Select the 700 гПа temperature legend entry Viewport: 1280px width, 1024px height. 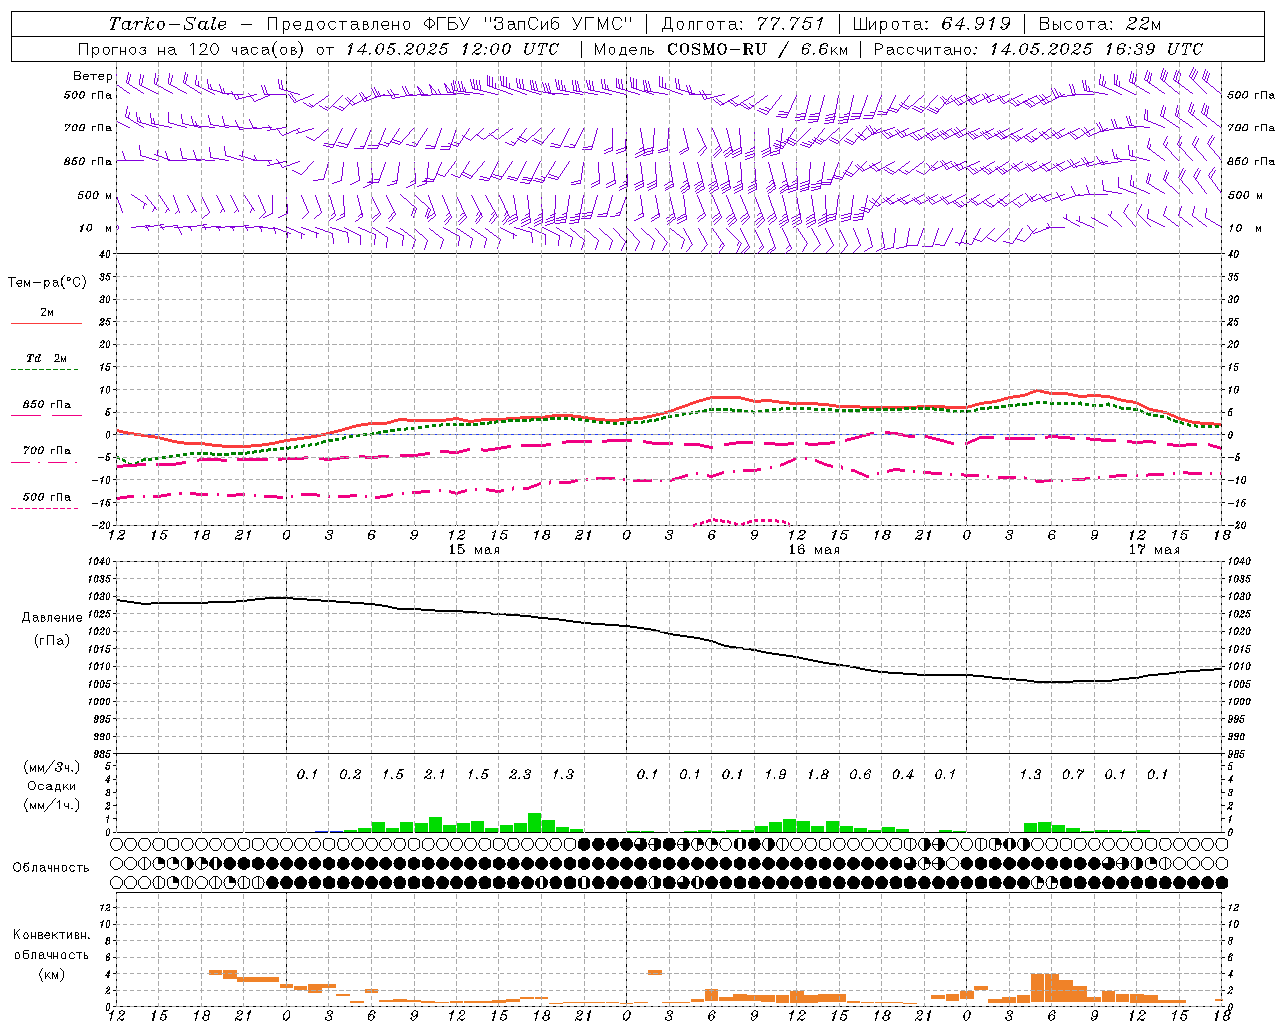click(x=46, y=451)
